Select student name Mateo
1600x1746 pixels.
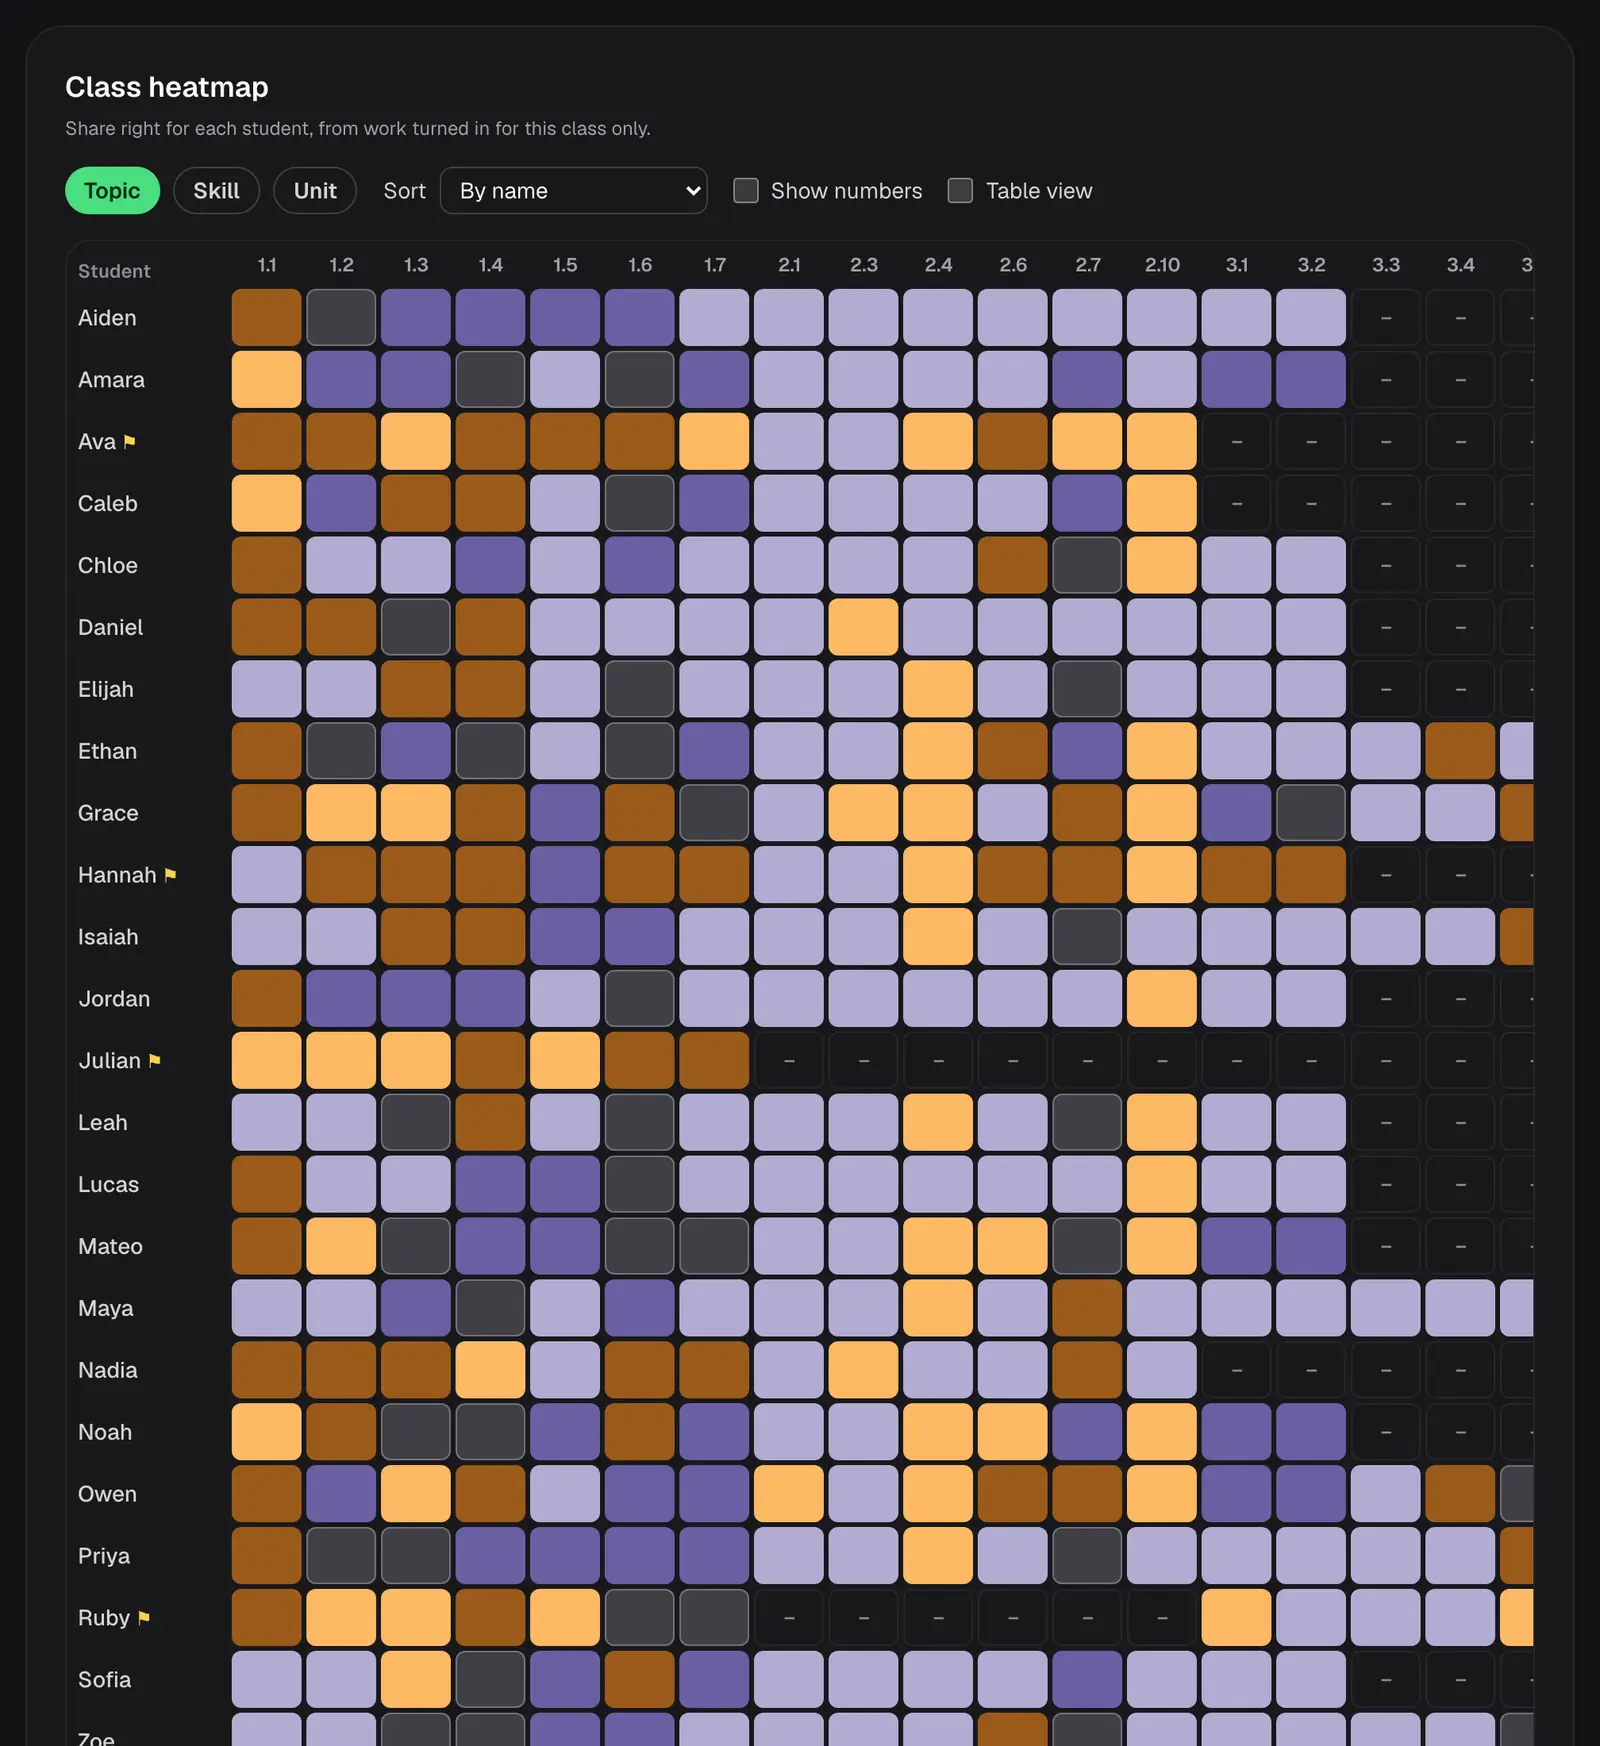point(110,1246)
